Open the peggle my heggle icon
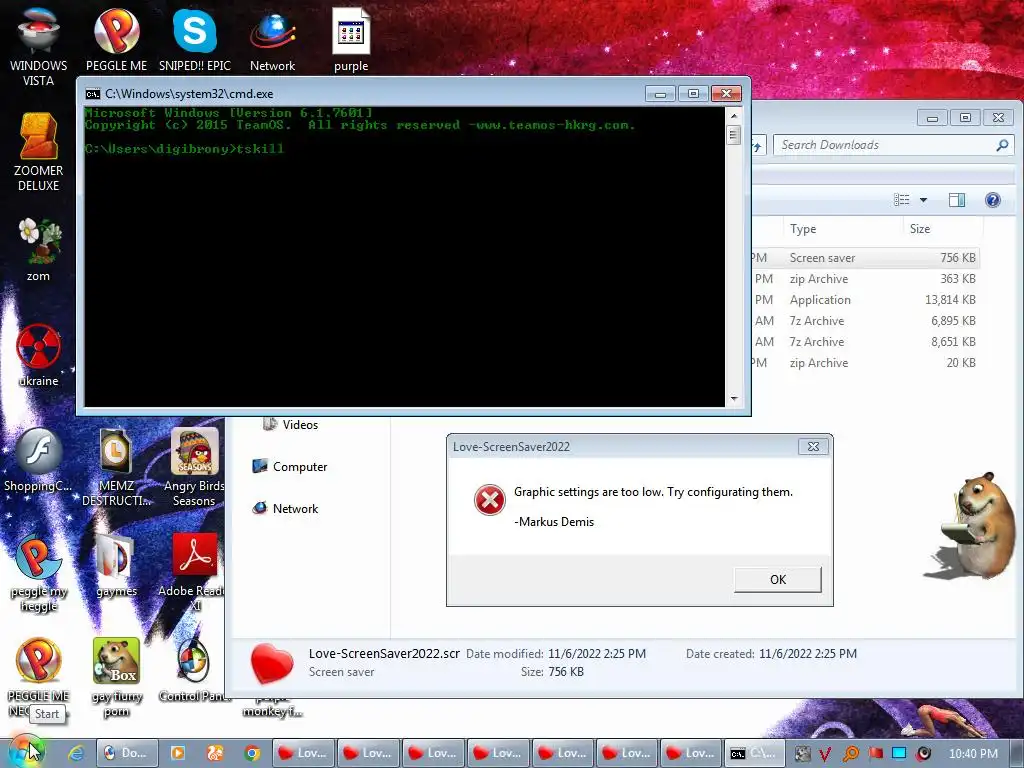This screenshot has height=768, width=1024. click(x=38, y=572)
